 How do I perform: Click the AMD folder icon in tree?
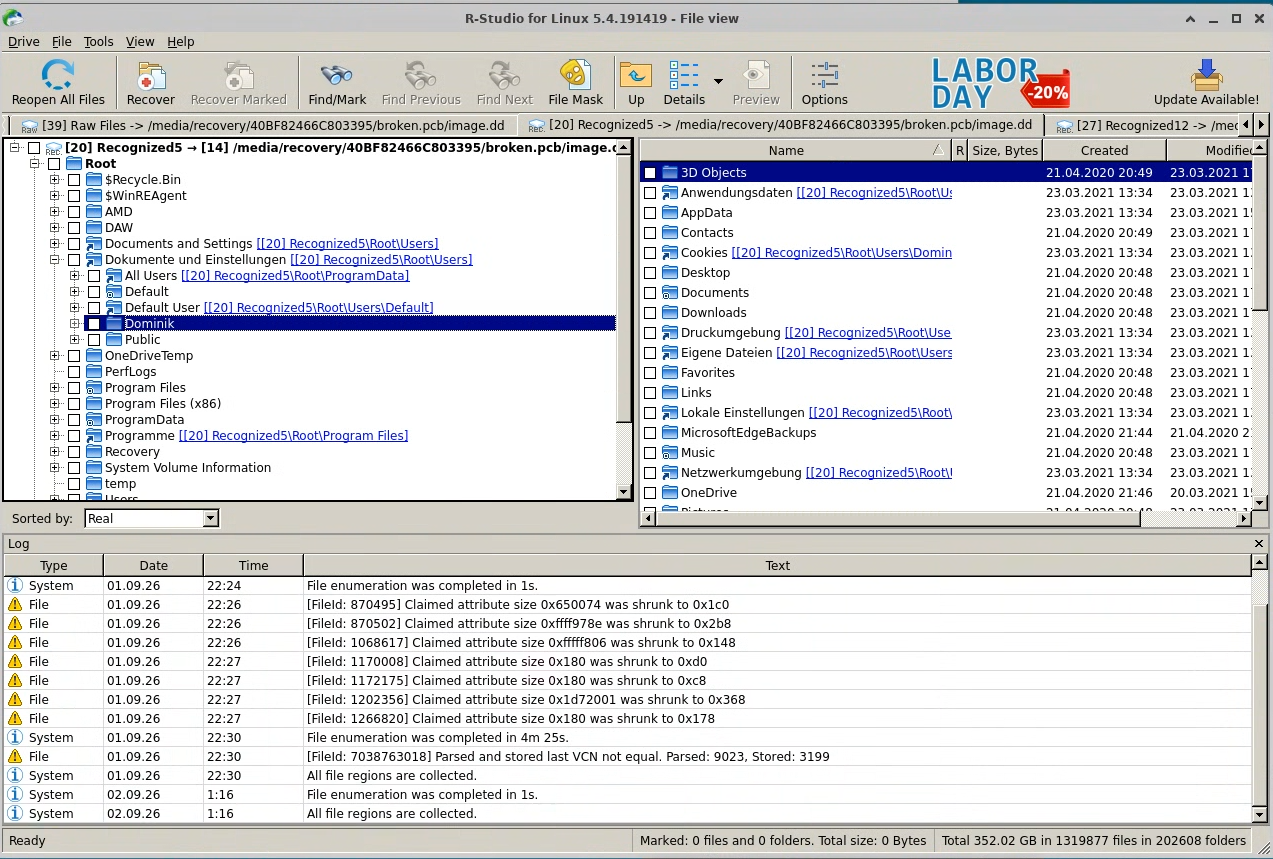tap(94, 211)
